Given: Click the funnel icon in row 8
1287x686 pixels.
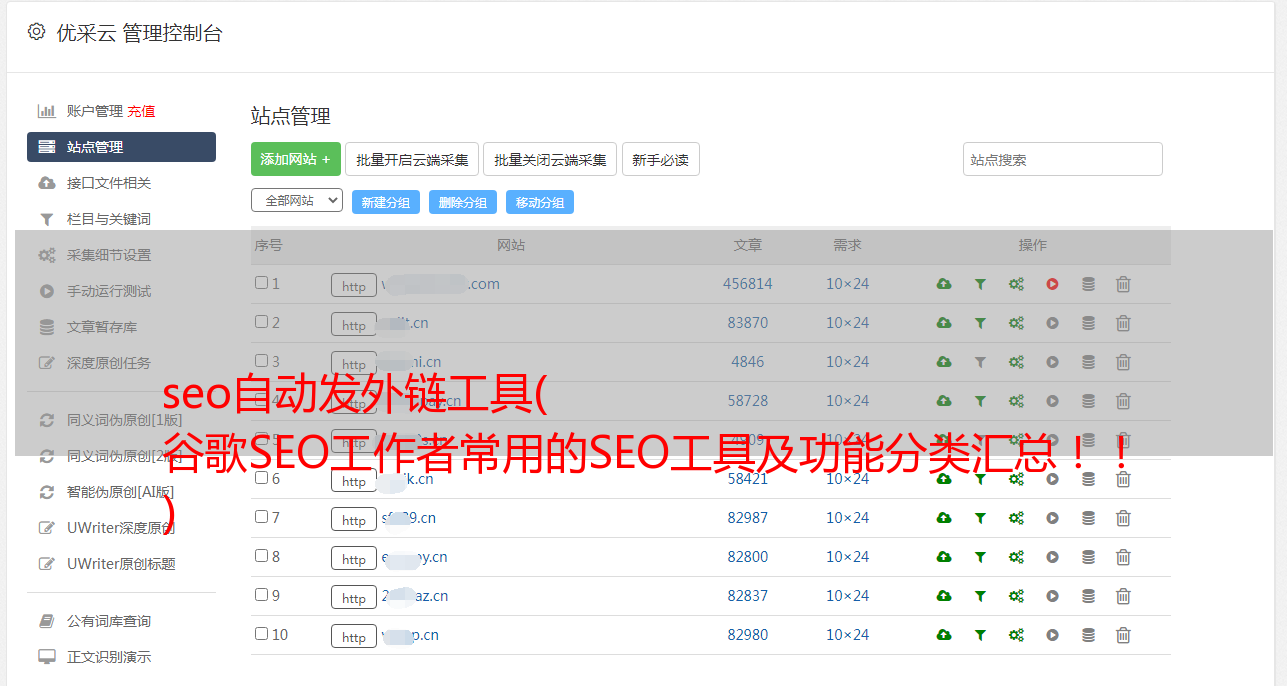Looking at the screenshot, I should click(980, 557).
